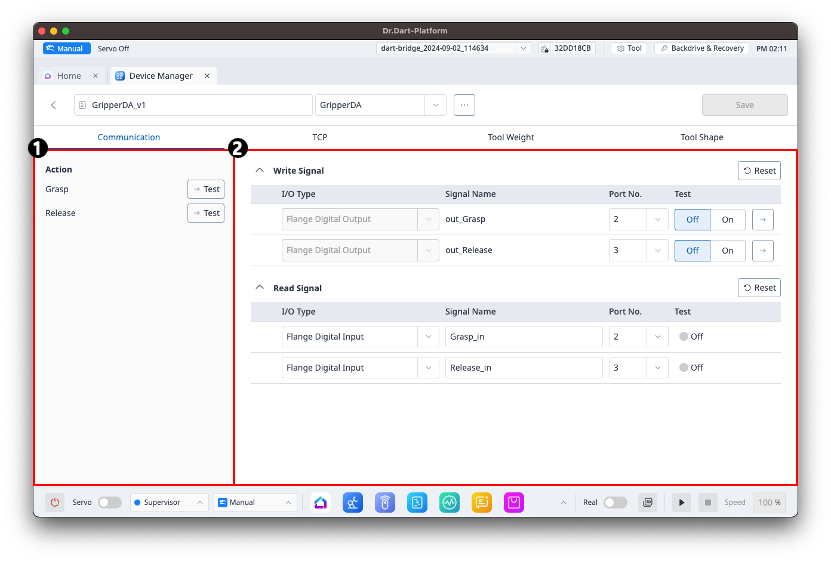Click the home icon in the bottom dock
Screen dimensions: 831x561
click(x=320, y=502)
